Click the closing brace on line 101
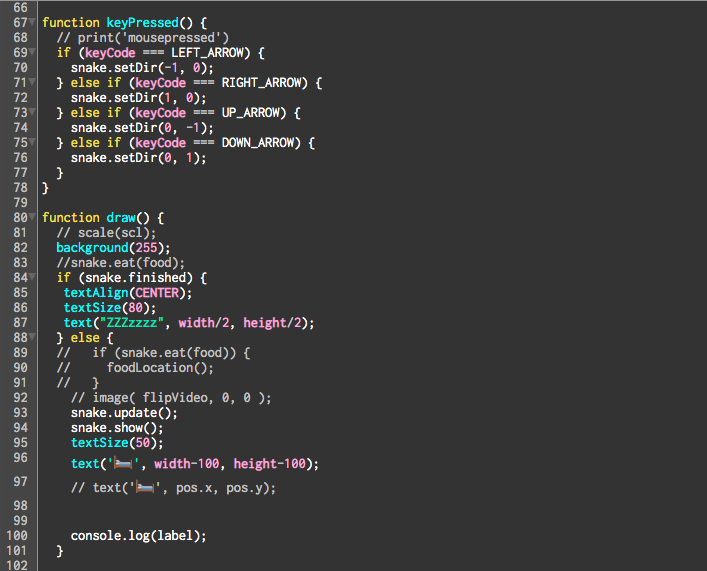707x571 pixels. [x=60, y=551]
